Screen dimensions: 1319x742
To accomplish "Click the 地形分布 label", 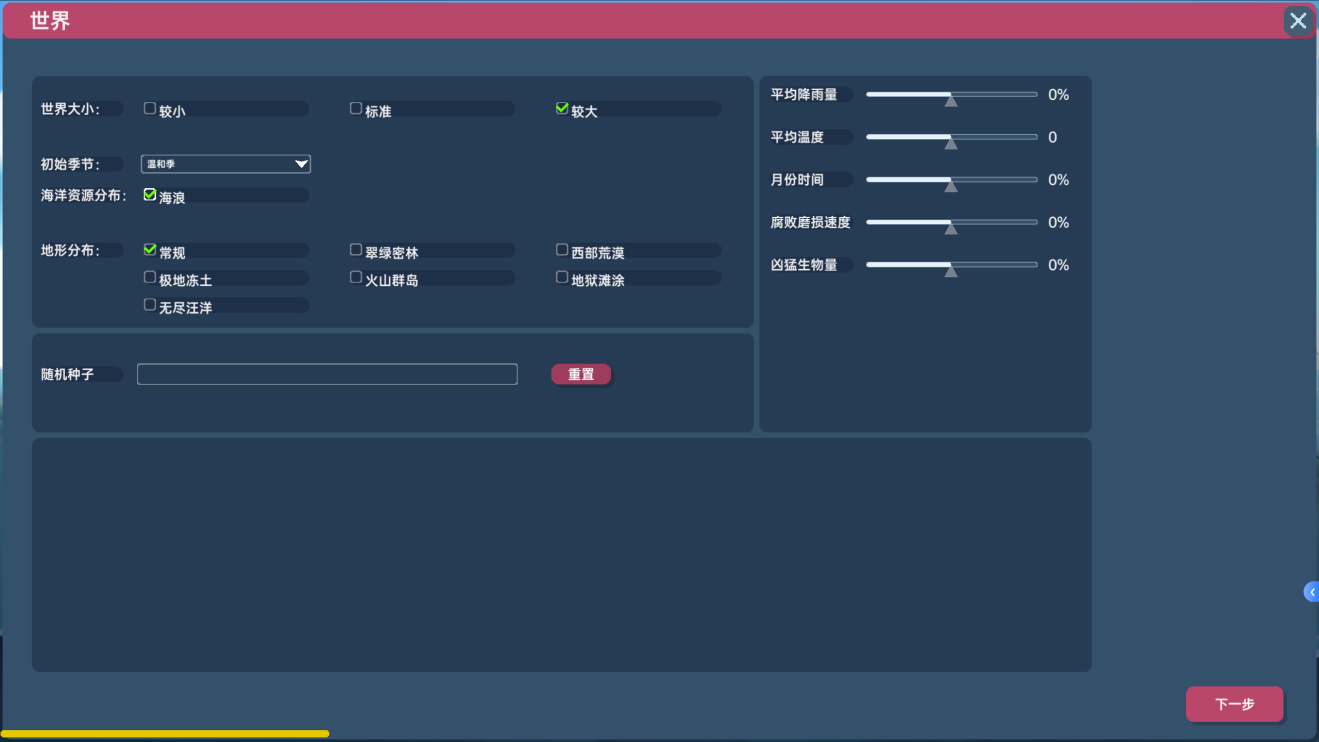I will (70, 250).
